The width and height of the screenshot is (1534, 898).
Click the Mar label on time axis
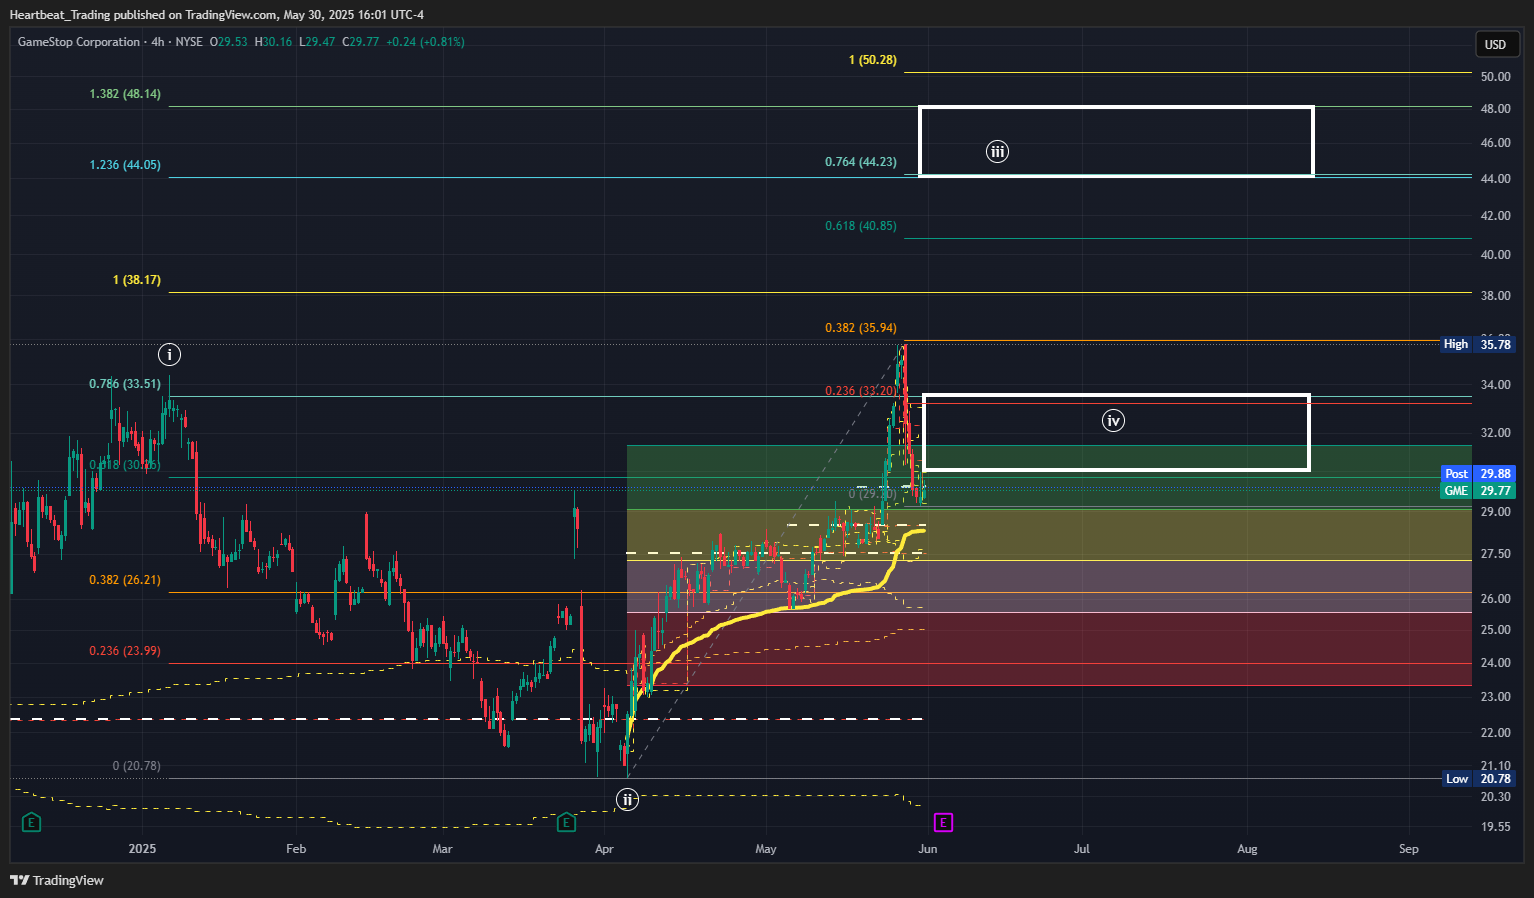point(442,849)
